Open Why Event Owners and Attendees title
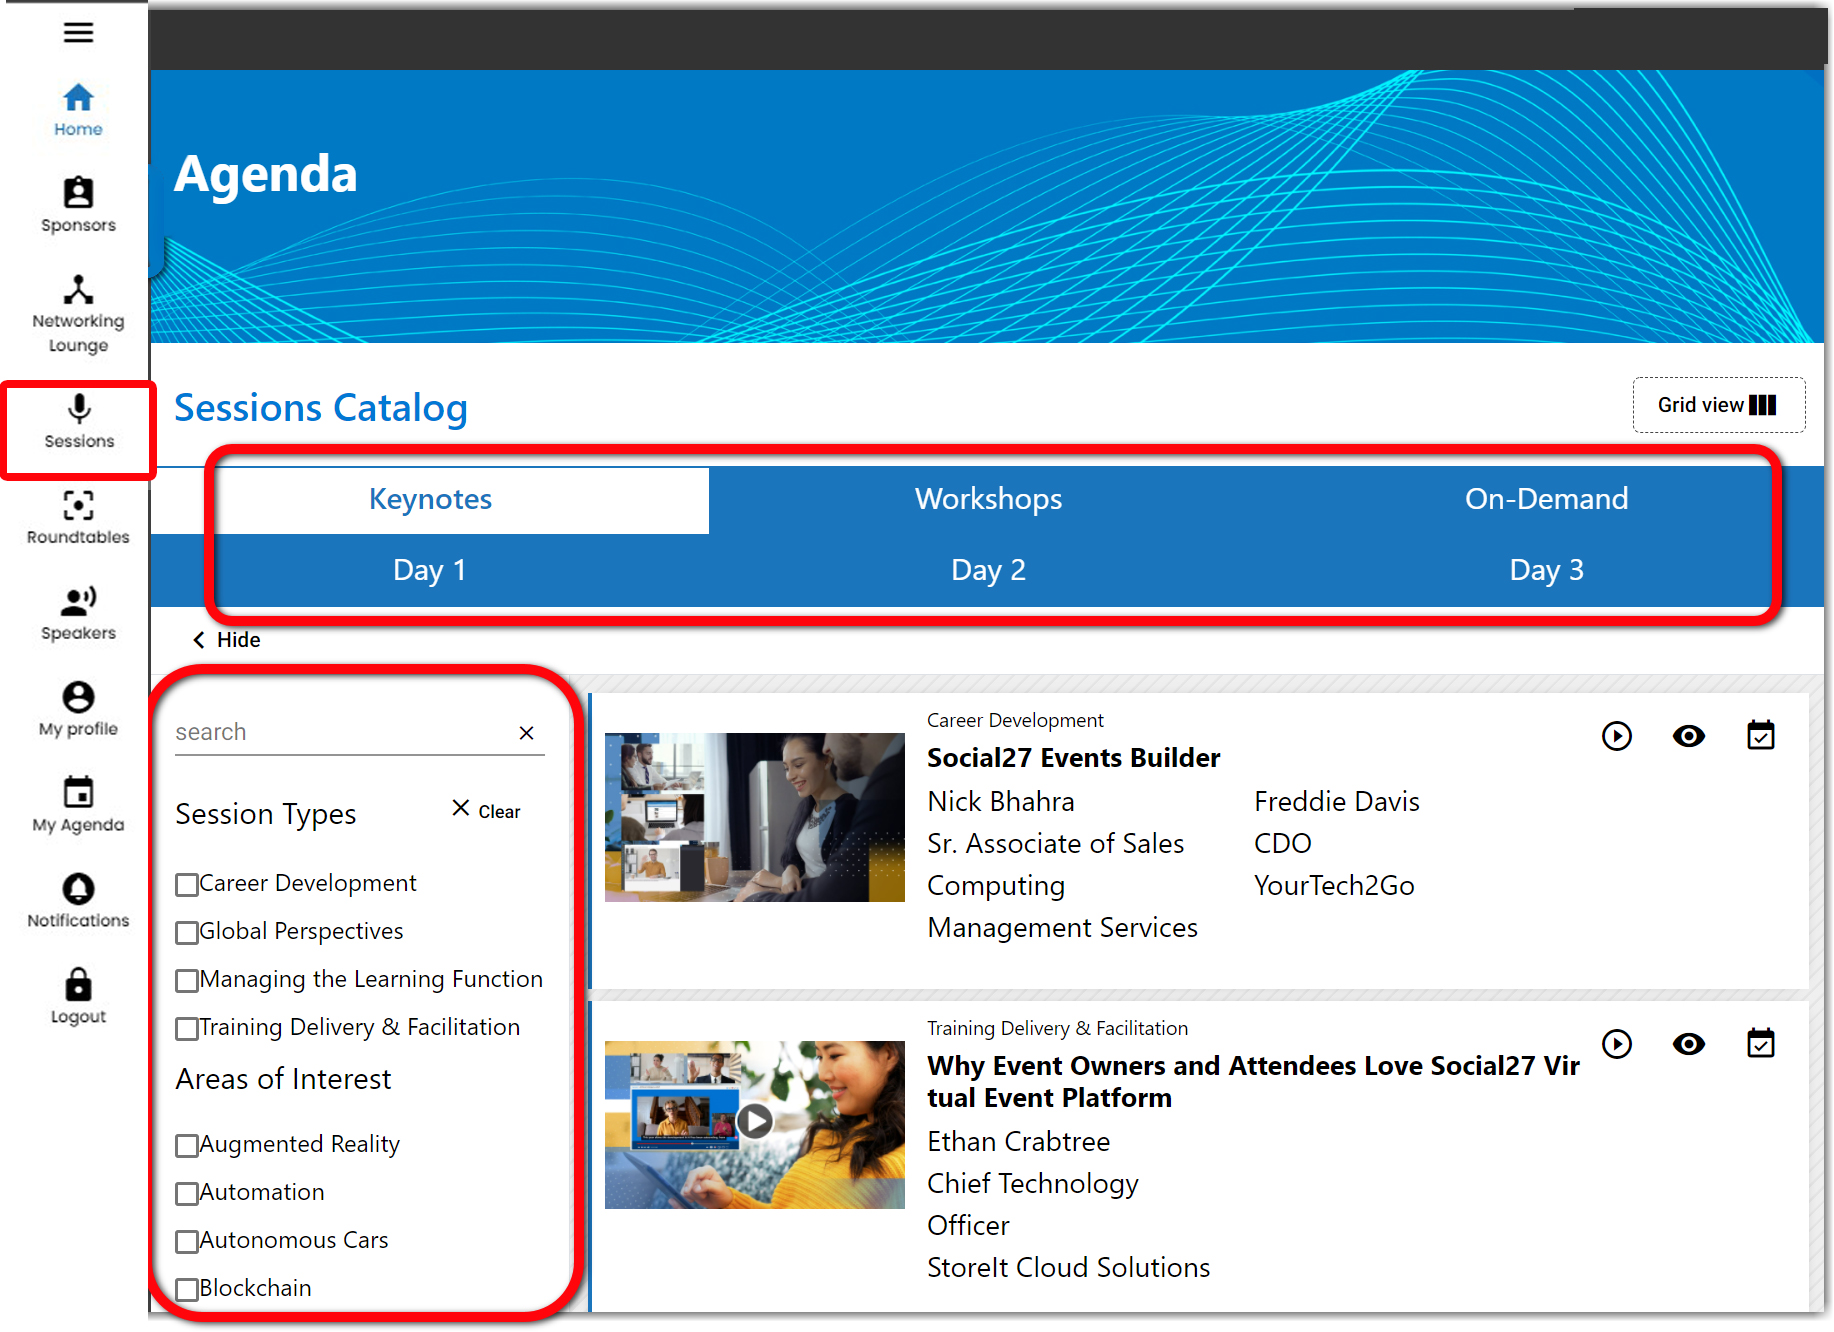The width and height of the screenshot is (1834, 1332). coord(1253,1082)
